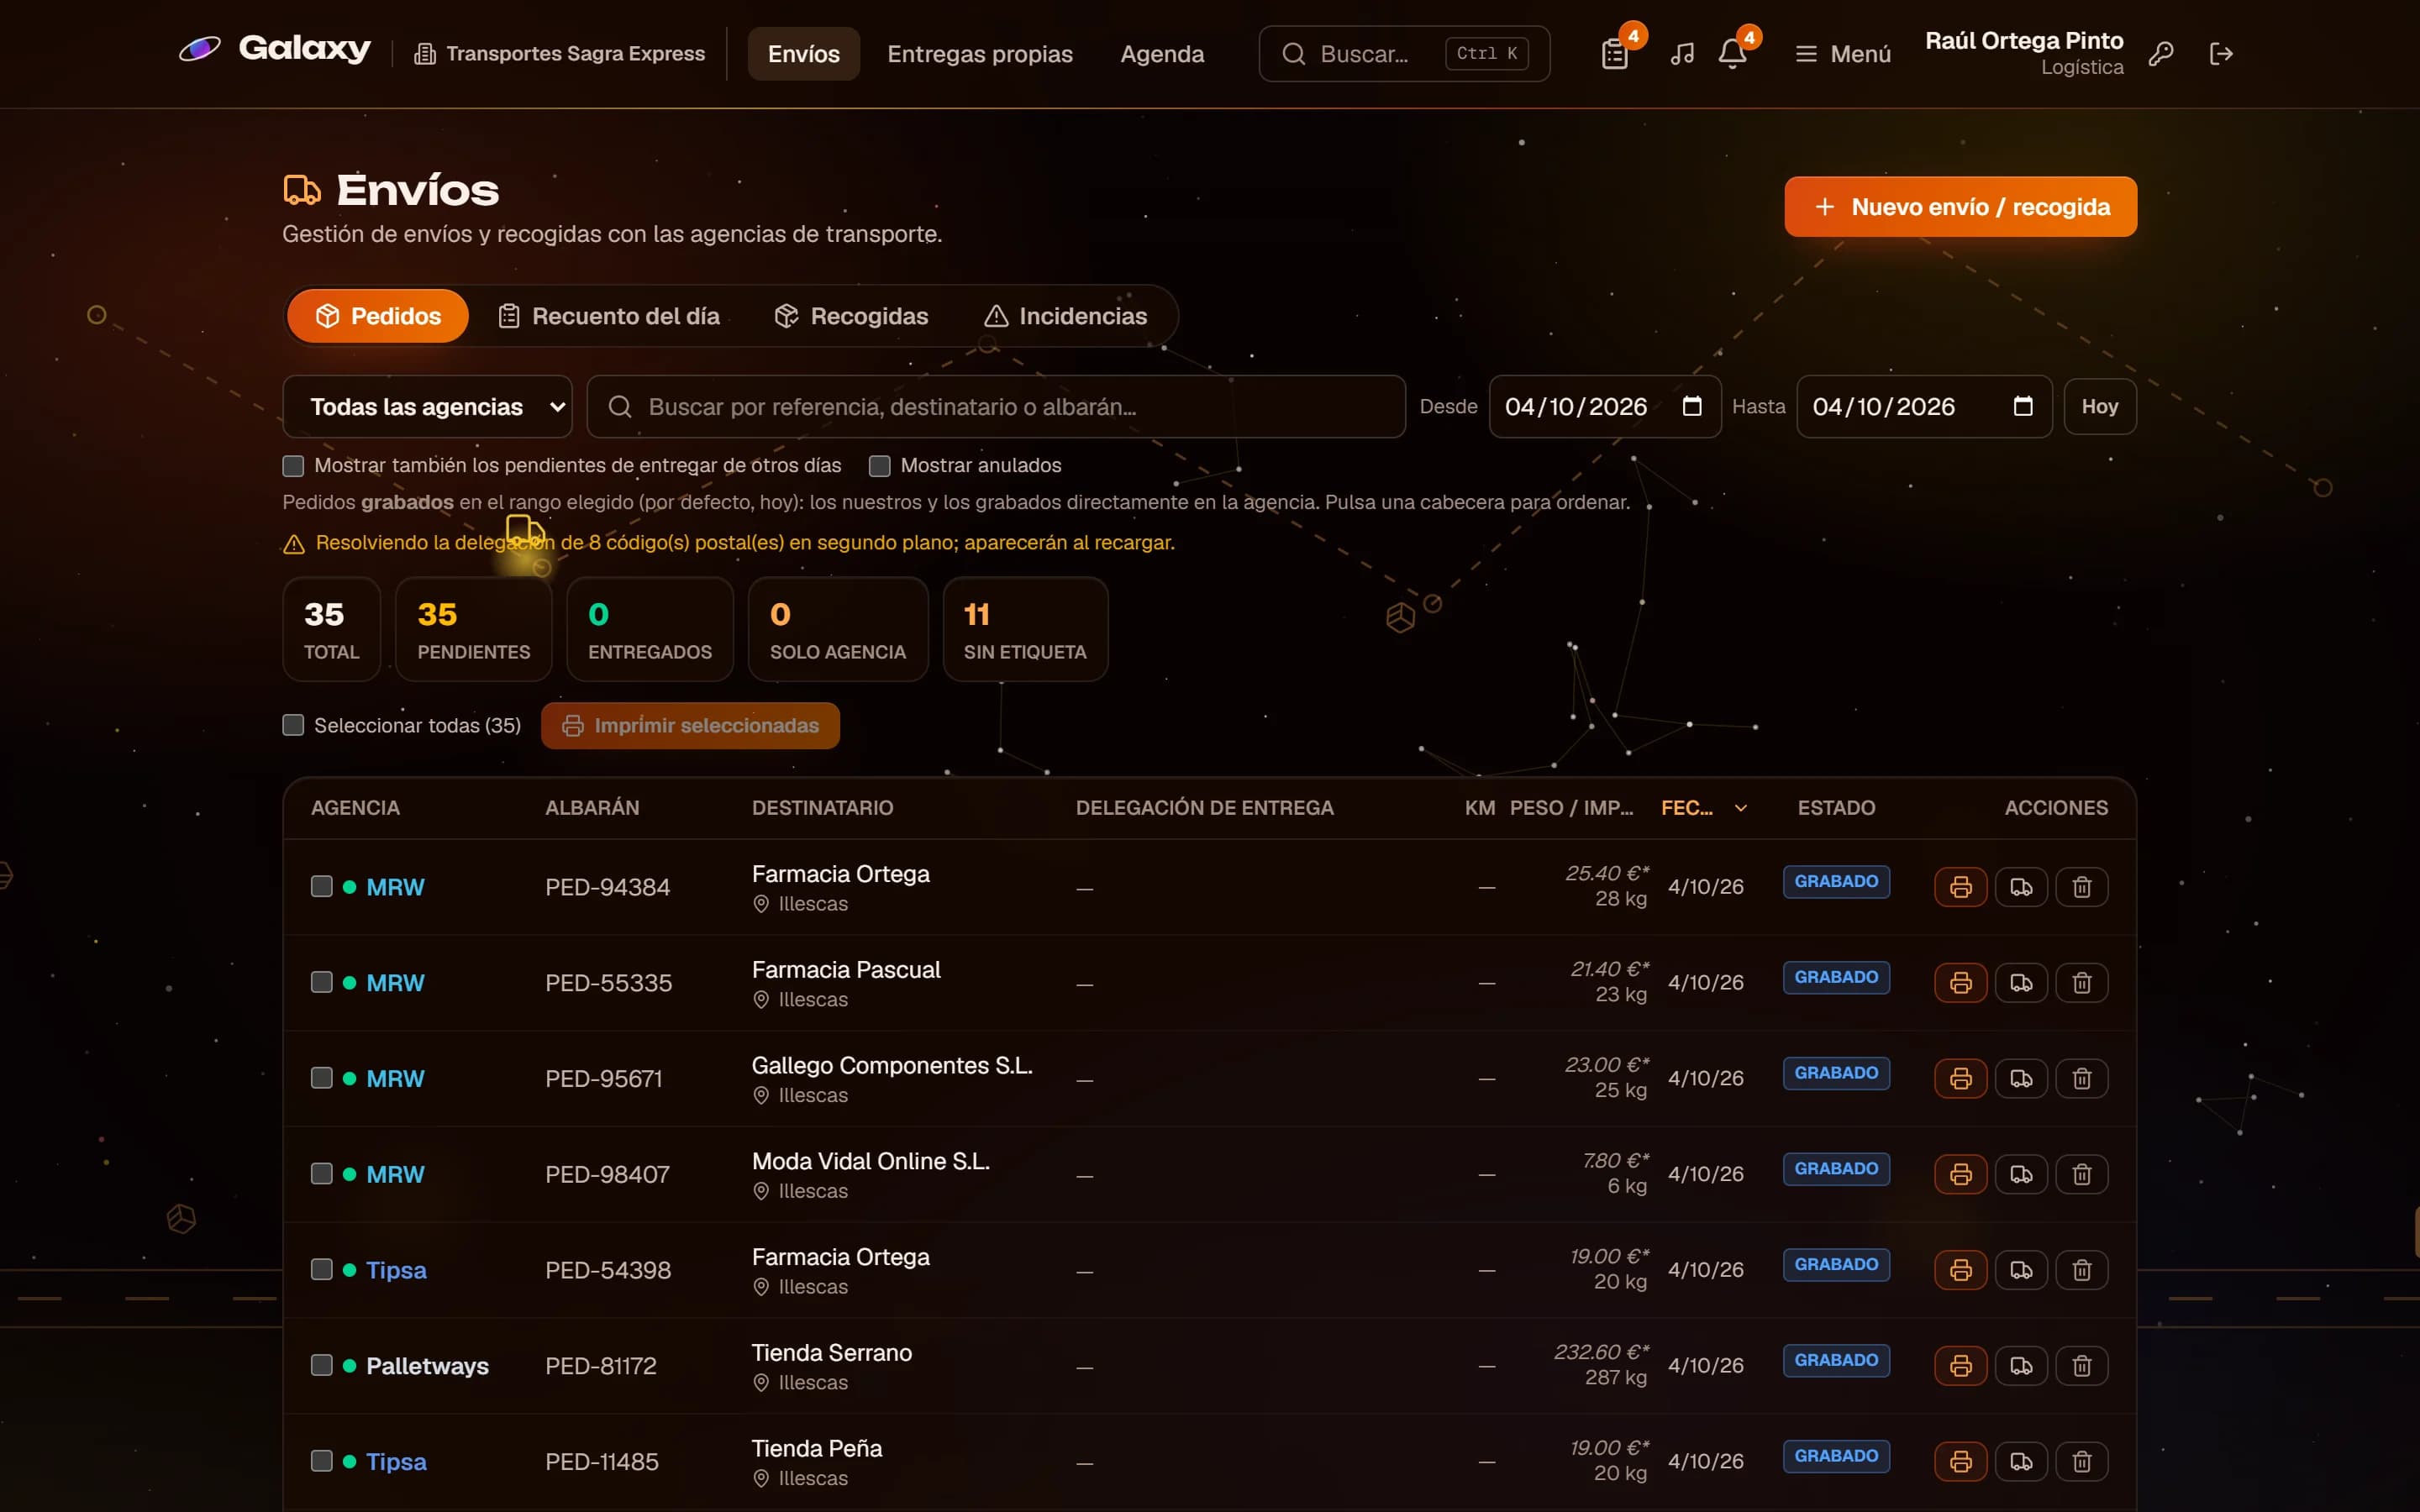The width and height of the screenshot is (2420, 1512).
Task: Open the notifications bell
Action: pos(1732,54)
